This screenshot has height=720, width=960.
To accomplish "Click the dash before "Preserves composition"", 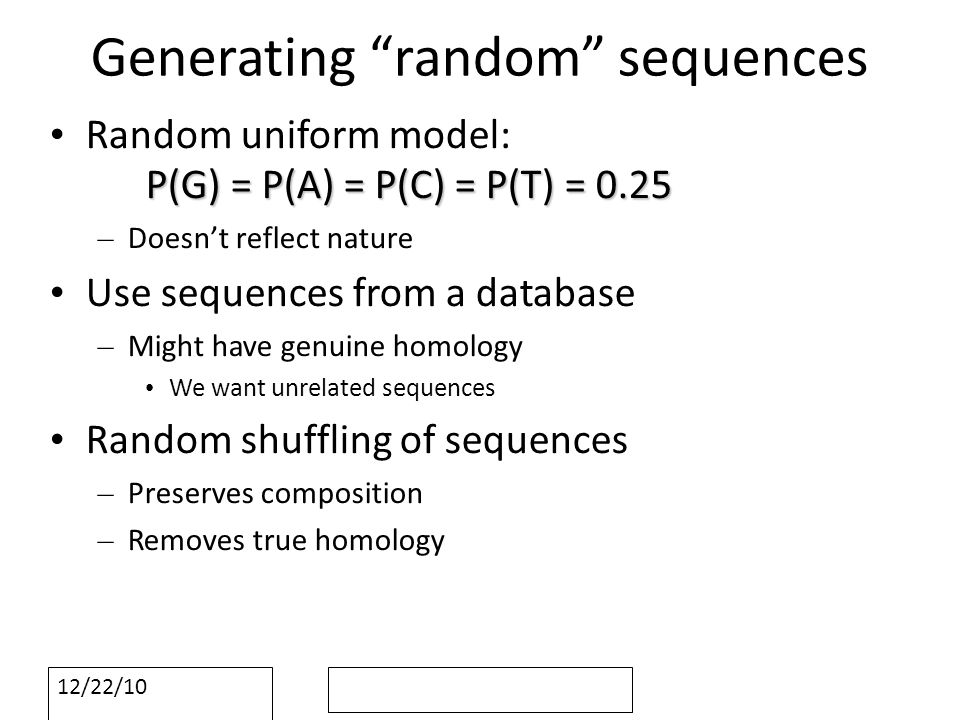I will [x=106, y=495].
